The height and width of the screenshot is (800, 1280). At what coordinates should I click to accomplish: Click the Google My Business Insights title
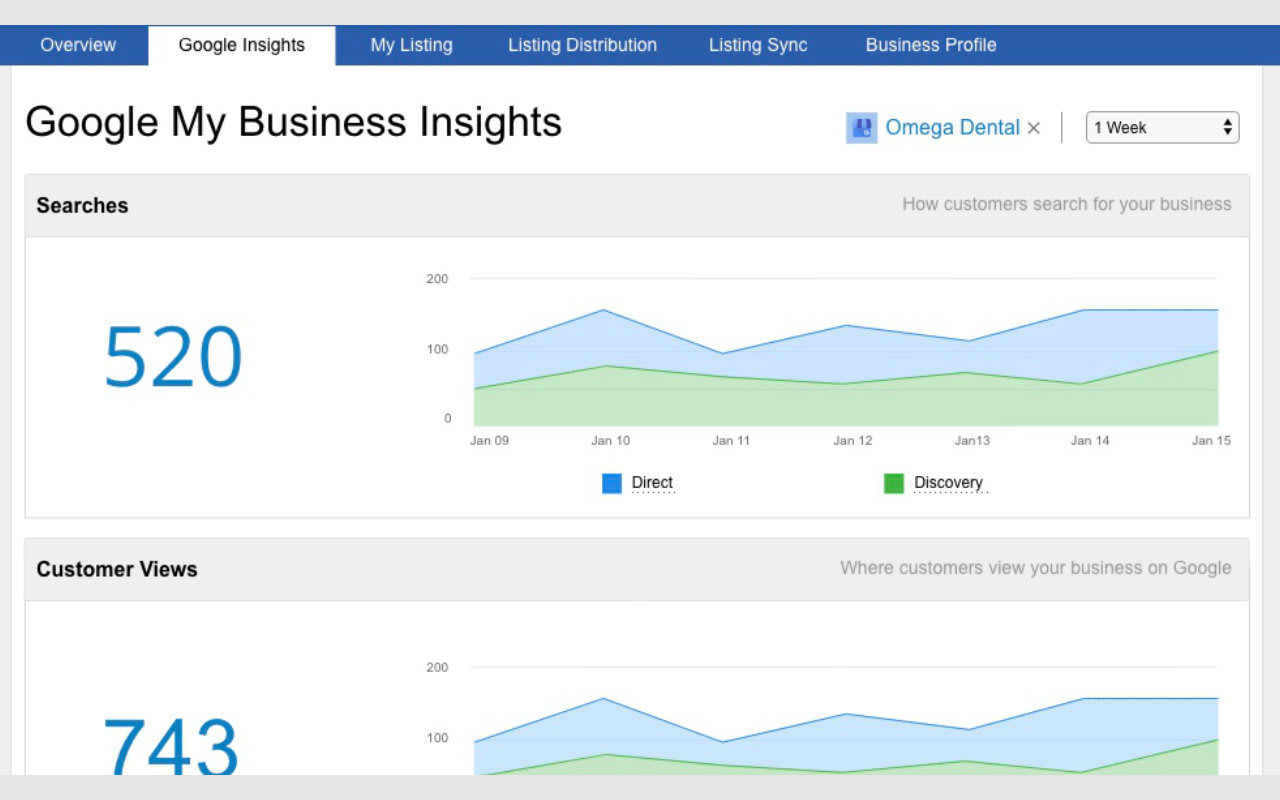point(293,122)
